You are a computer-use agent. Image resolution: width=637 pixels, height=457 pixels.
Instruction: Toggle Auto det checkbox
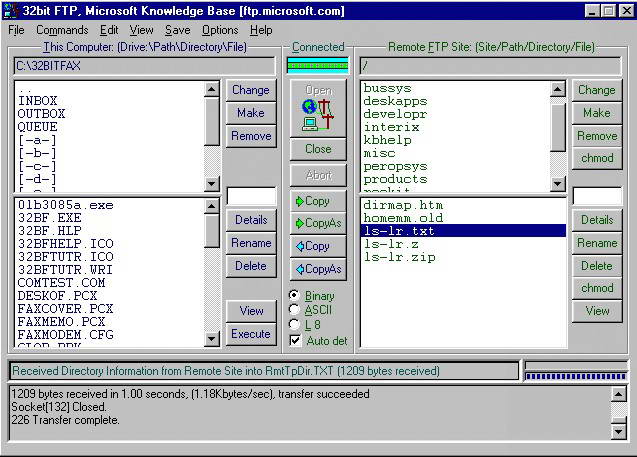click(x=318, y=340)
